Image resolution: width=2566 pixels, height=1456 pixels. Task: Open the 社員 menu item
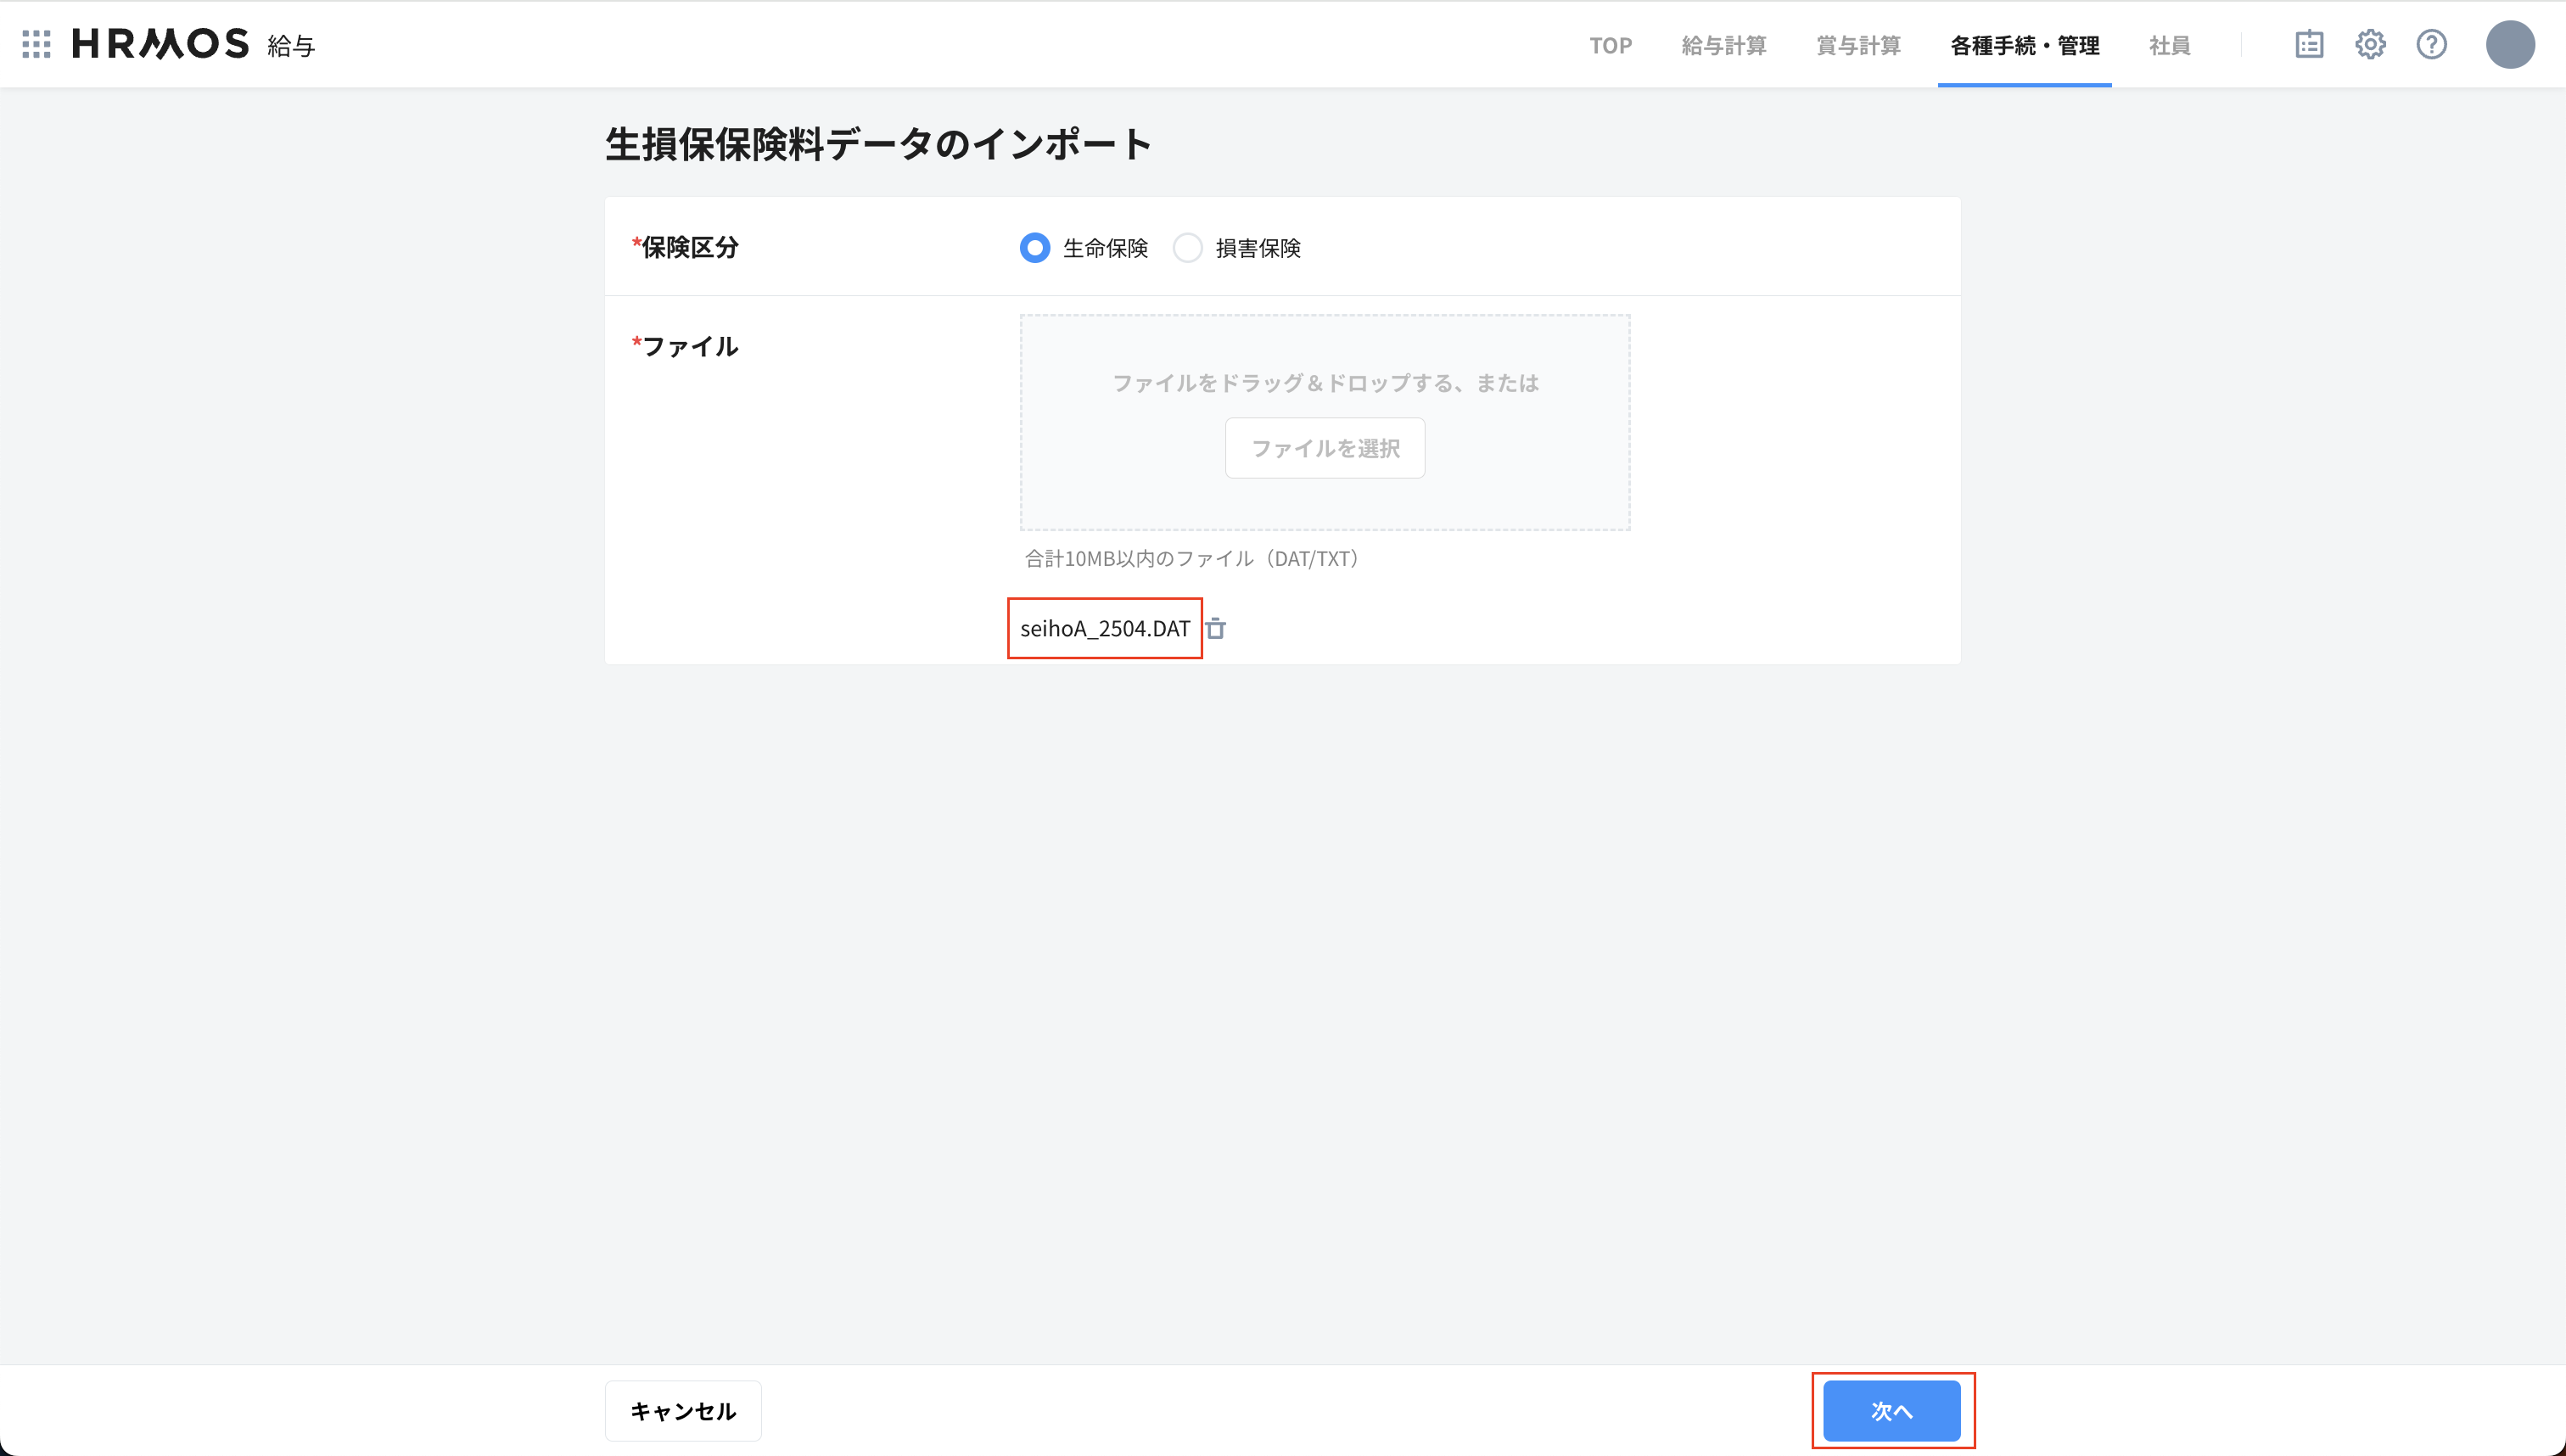[2169, 45]
